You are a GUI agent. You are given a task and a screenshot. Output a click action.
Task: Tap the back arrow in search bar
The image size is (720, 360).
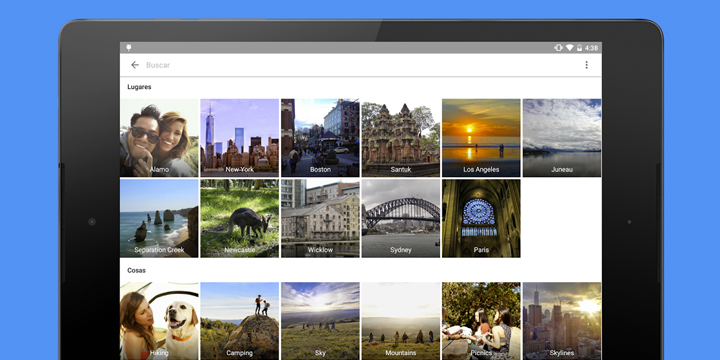coord(135,65)
